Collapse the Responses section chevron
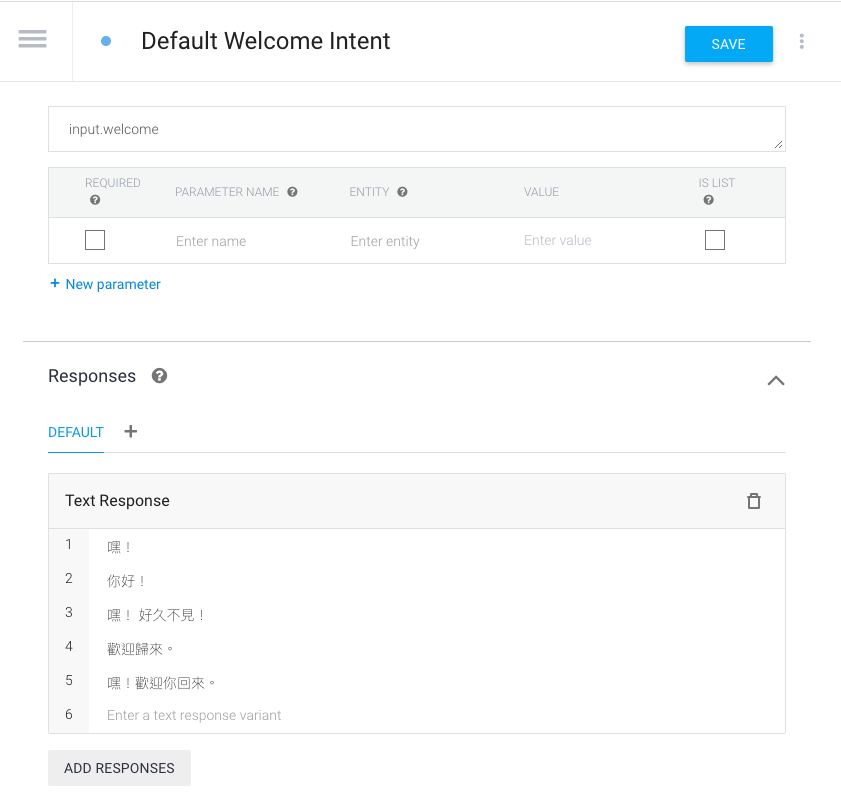Image resolution: width=841 pixels, height=797 pixels. click(776, 381)
